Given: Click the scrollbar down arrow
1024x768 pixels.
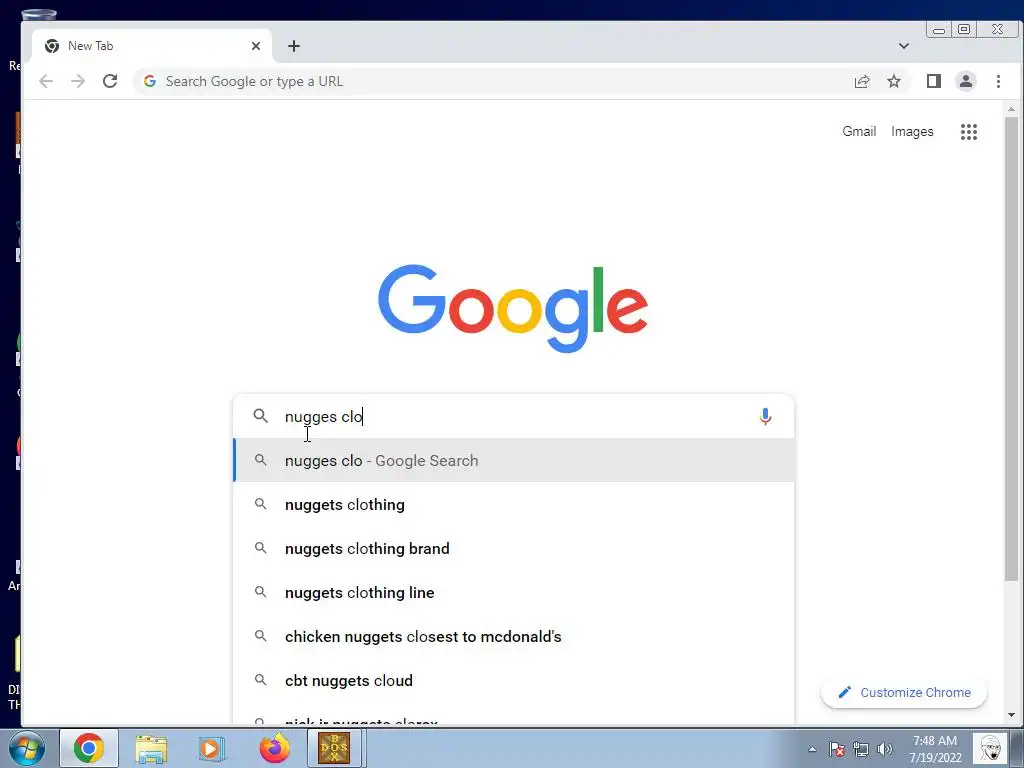Looking at the screenshot, I should coord(1011,715).
